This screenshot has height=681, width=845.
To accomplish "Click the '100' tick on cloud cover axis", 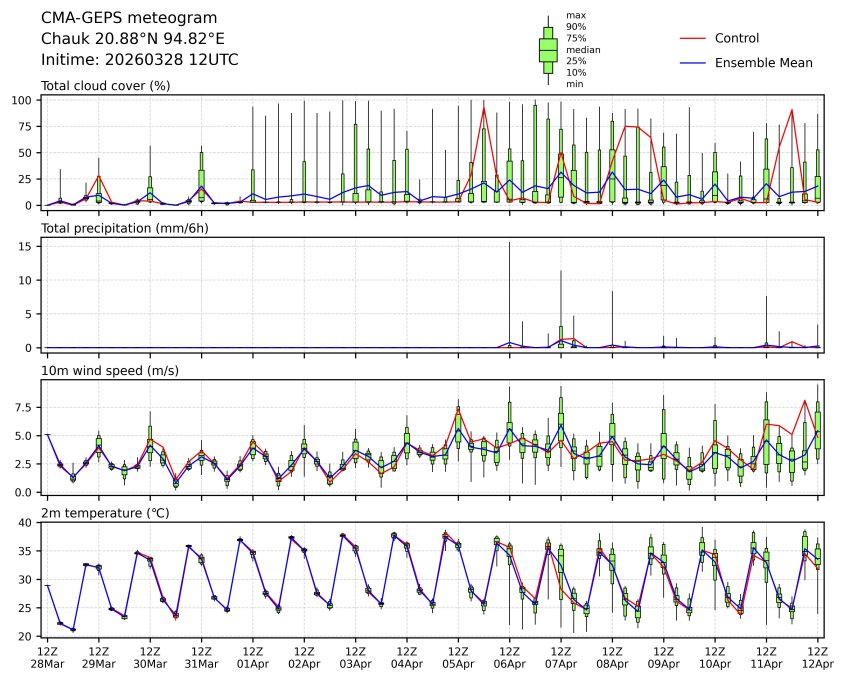I will click(27, 101).
